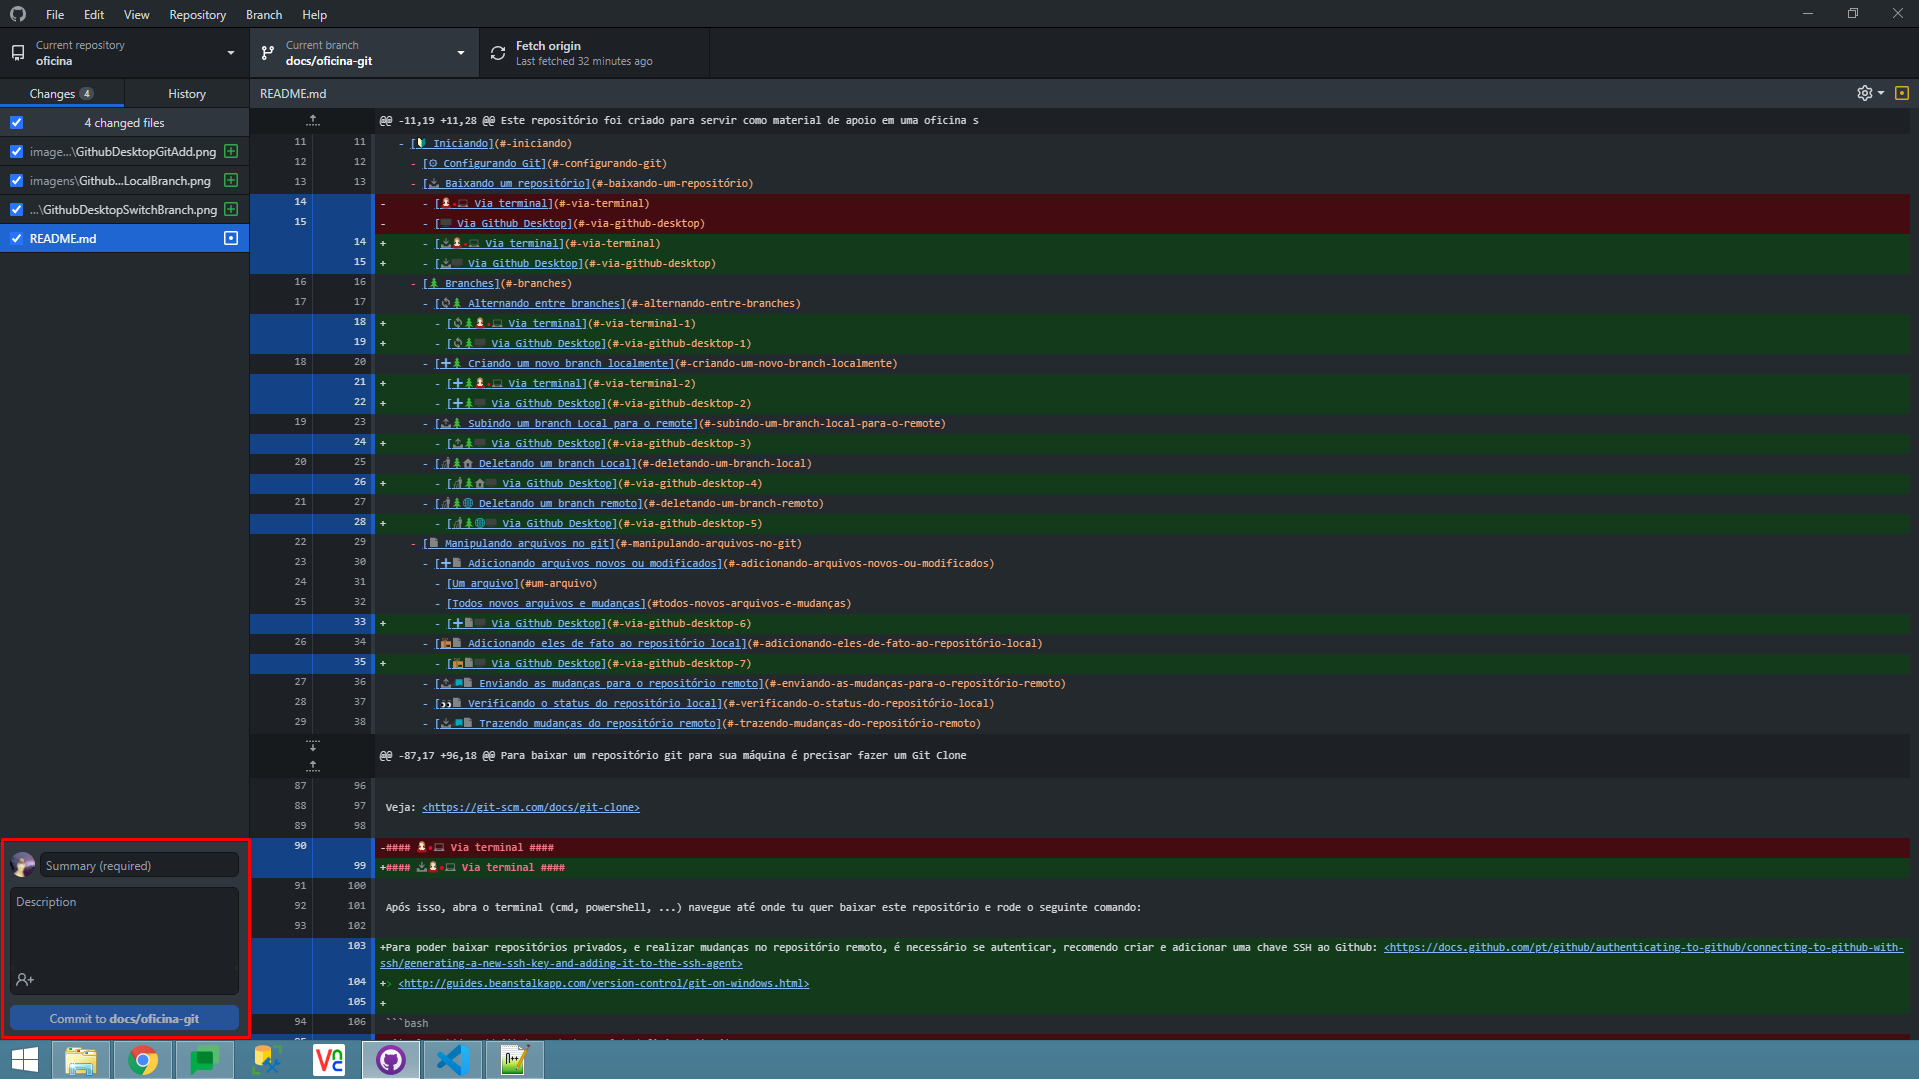The width and height of the screenshot is (1919, 1079).
Task: Open Windows Start menu
Action: coord(25,1059)
